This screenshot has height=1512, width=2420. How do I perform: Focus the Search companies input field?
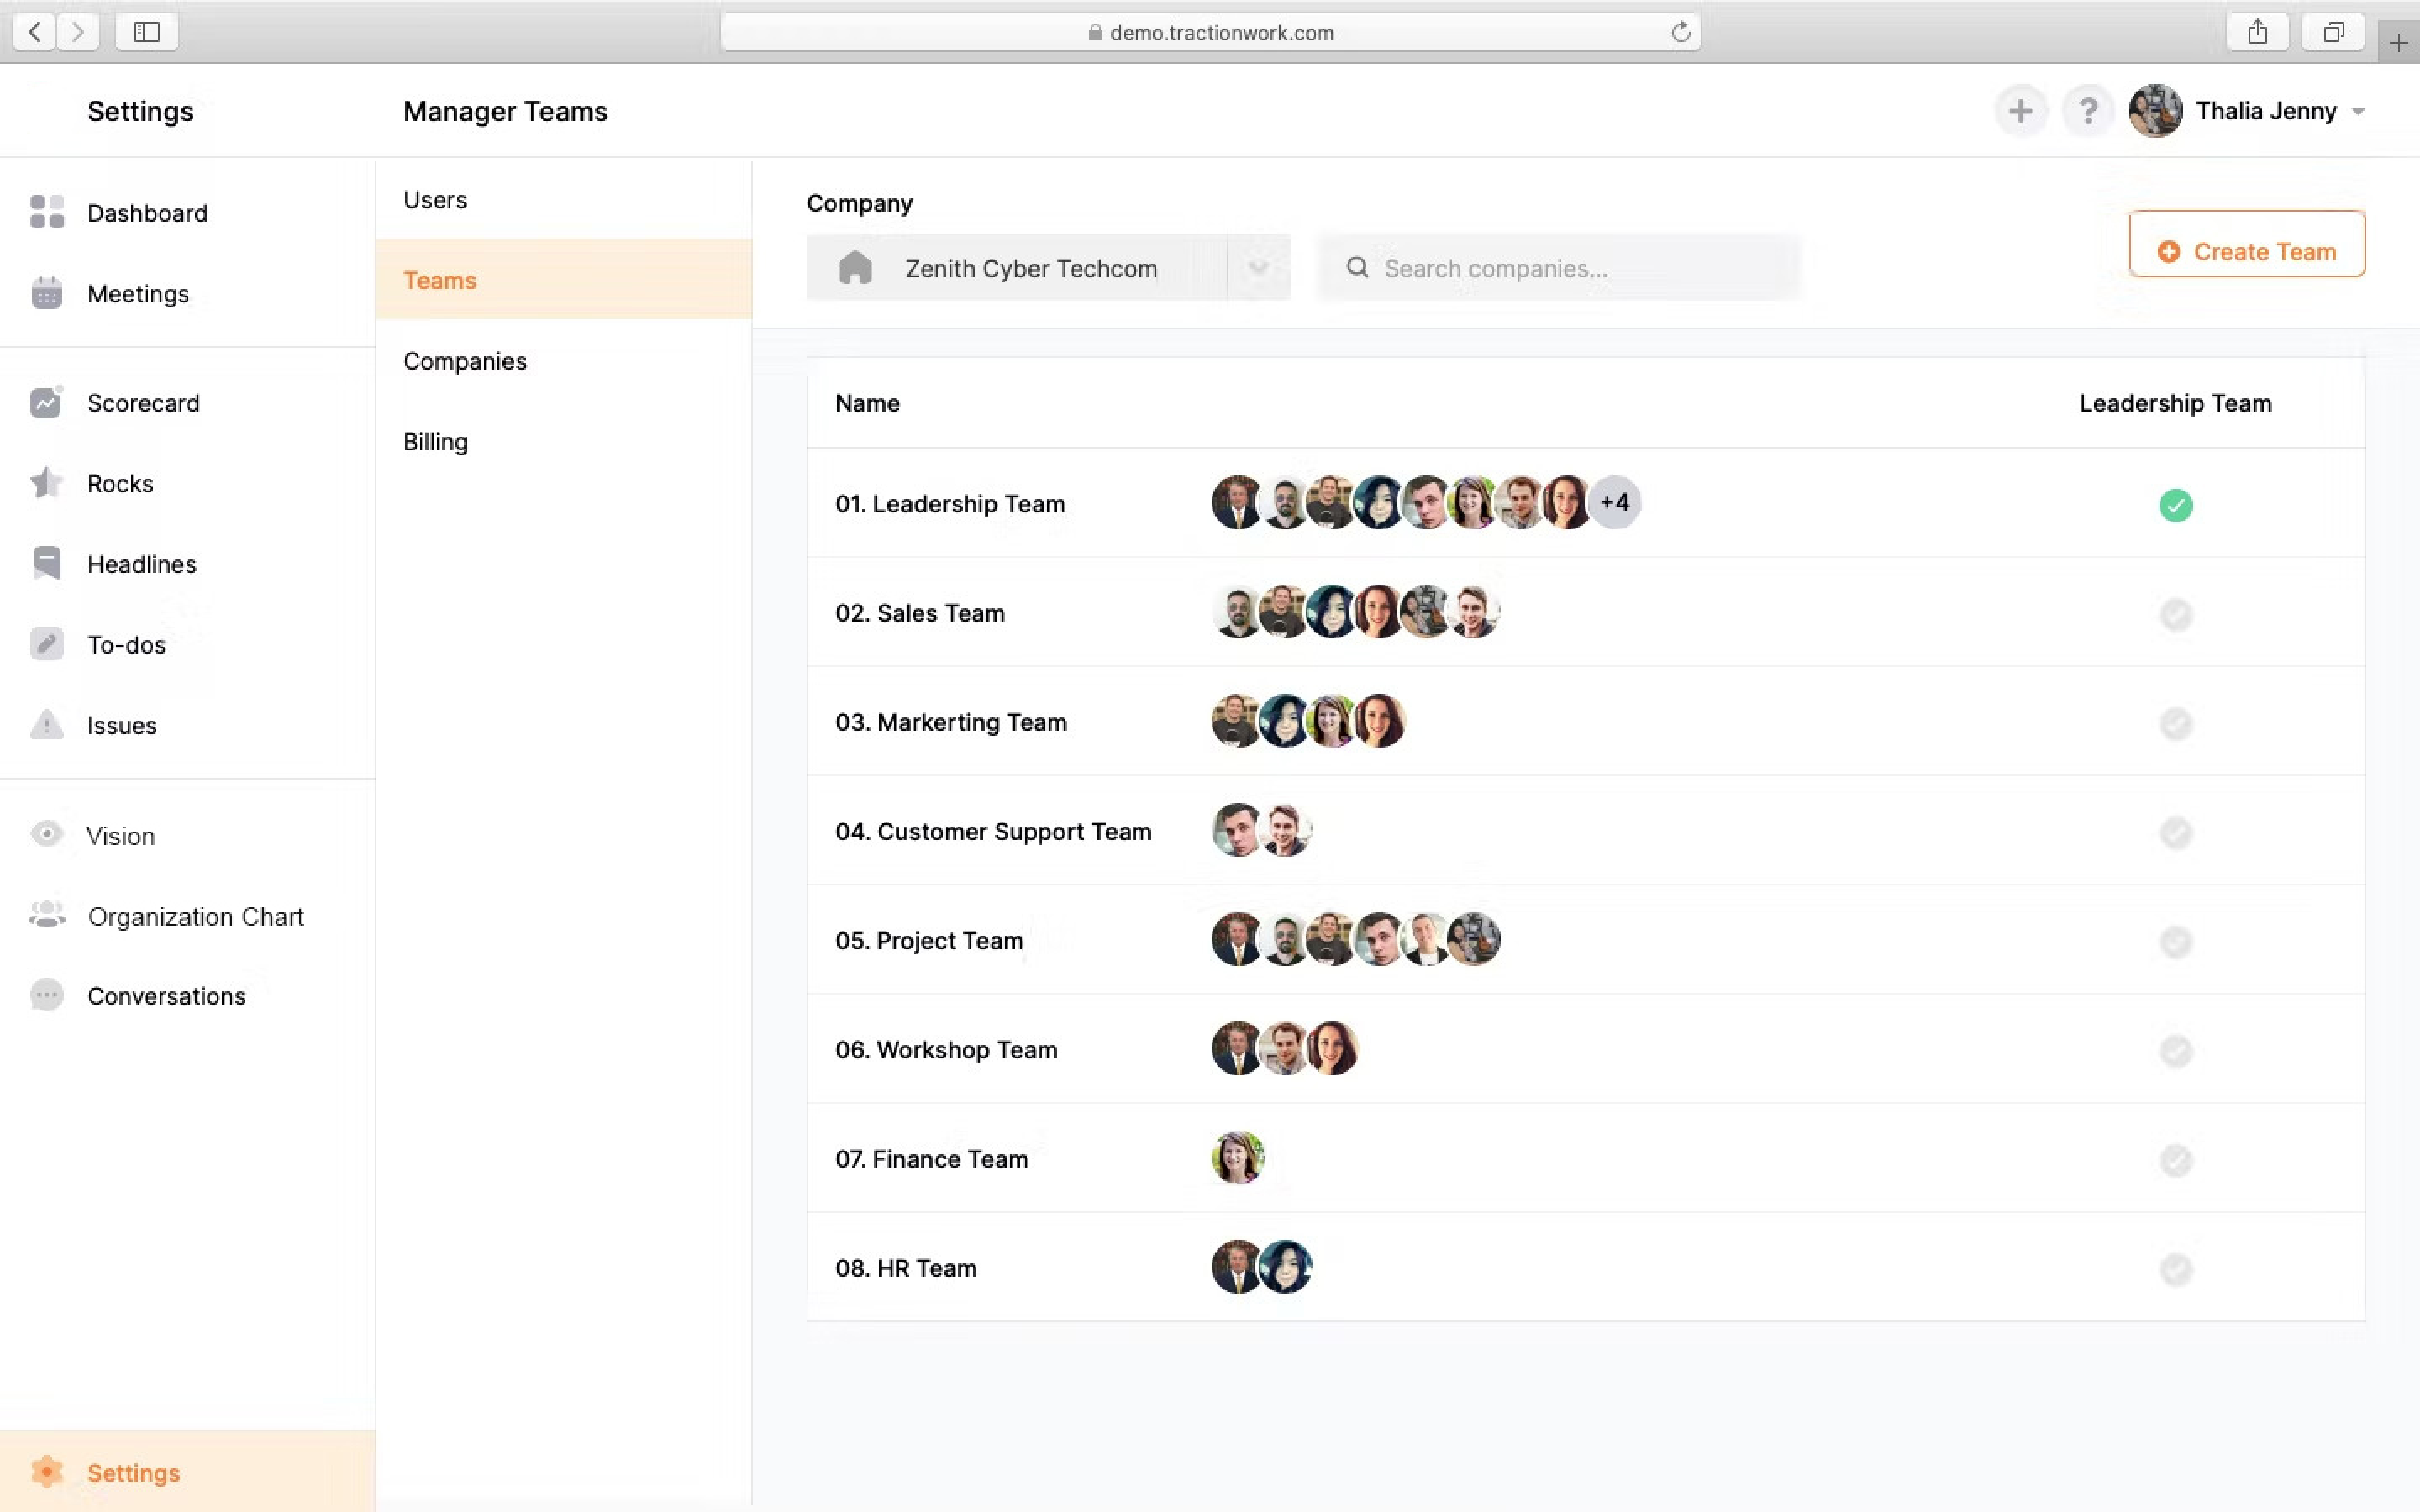click(1580, 268)
